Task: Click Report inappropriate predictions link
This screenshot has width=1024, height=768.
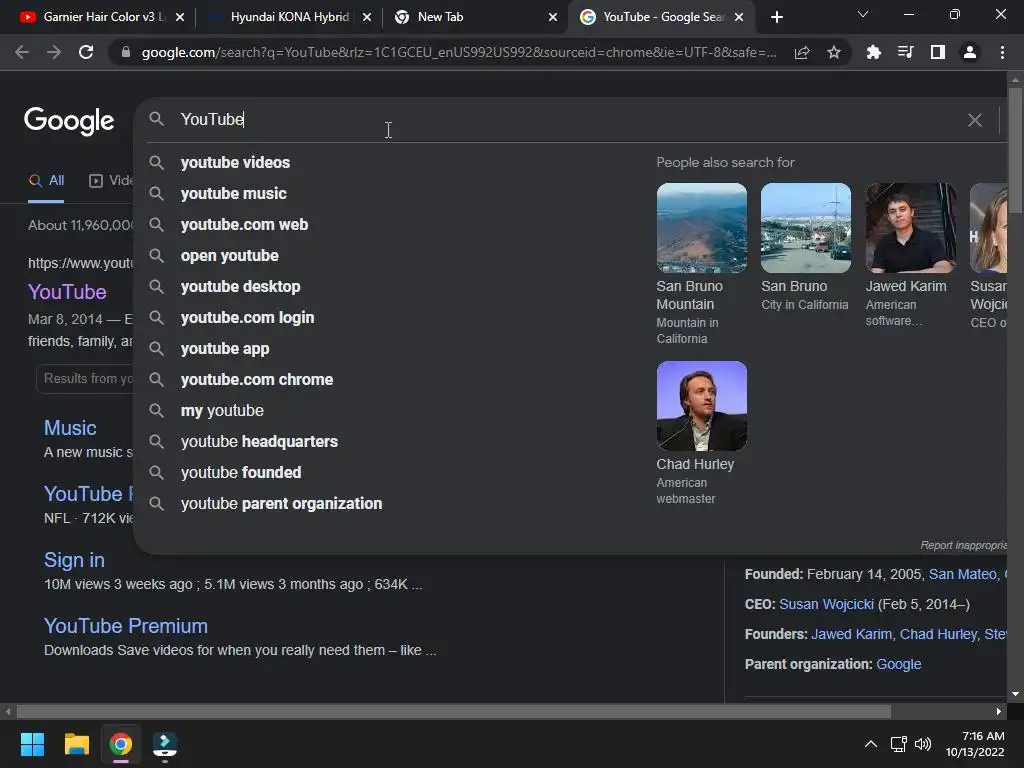Action: tap(963, 545)
